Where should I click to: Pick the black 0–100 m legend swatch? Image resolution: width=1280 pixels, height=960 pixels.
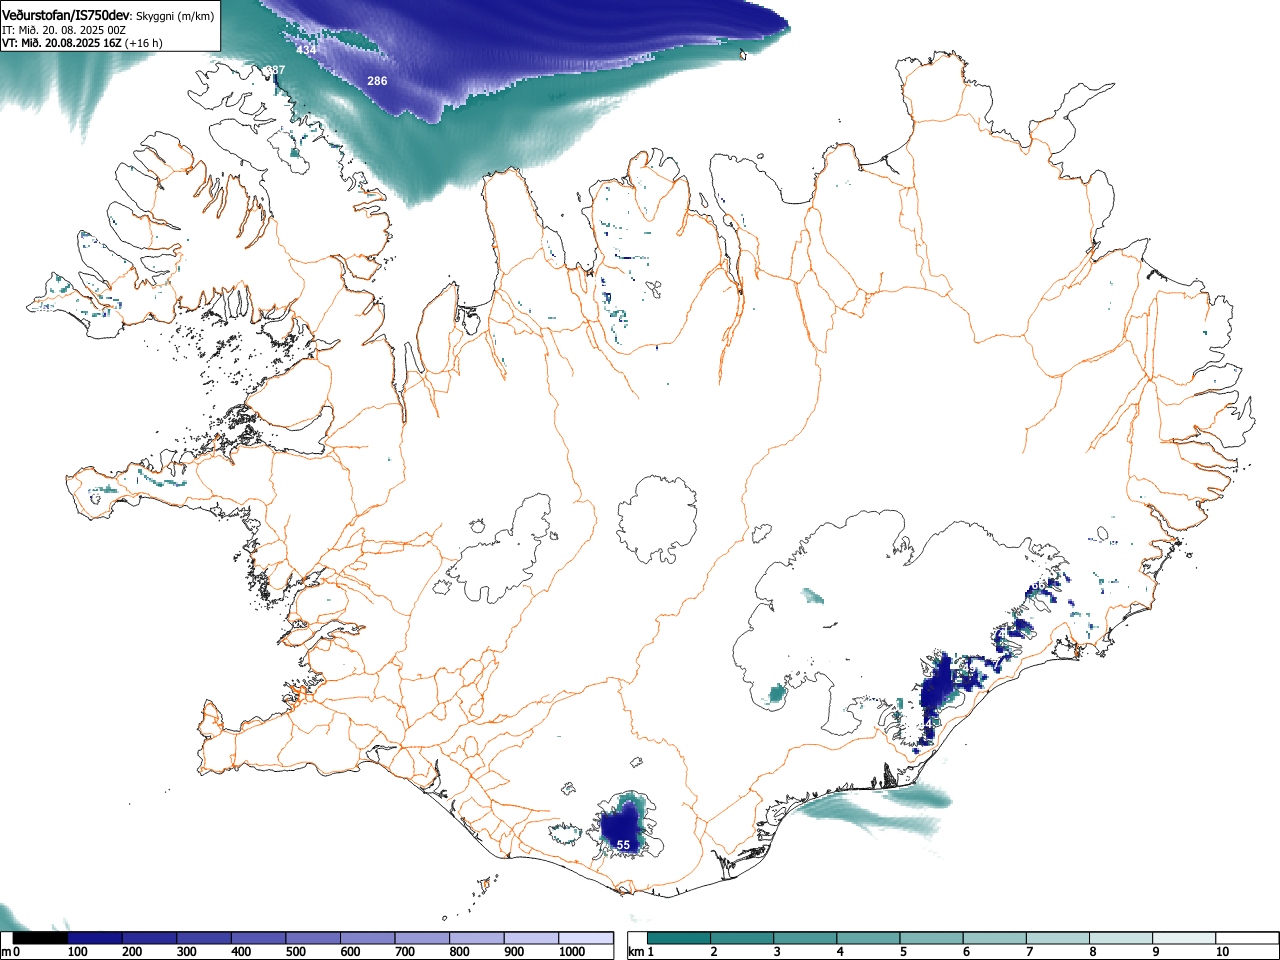[x=41, y=938]
